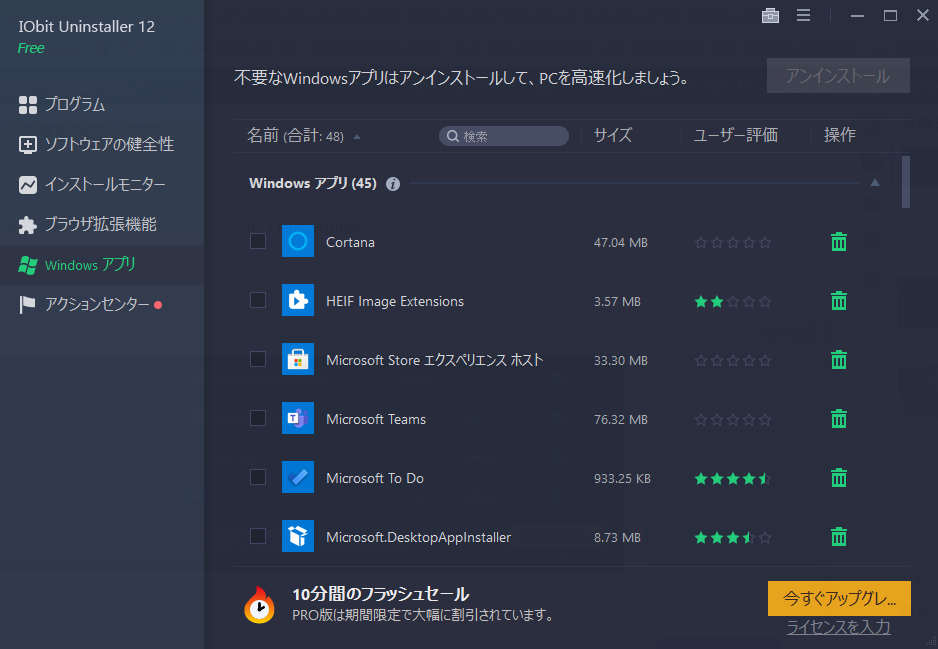Click the 今すぐアップグレード button
This screenshot has width=938, height=649.
tap(838, 598)
